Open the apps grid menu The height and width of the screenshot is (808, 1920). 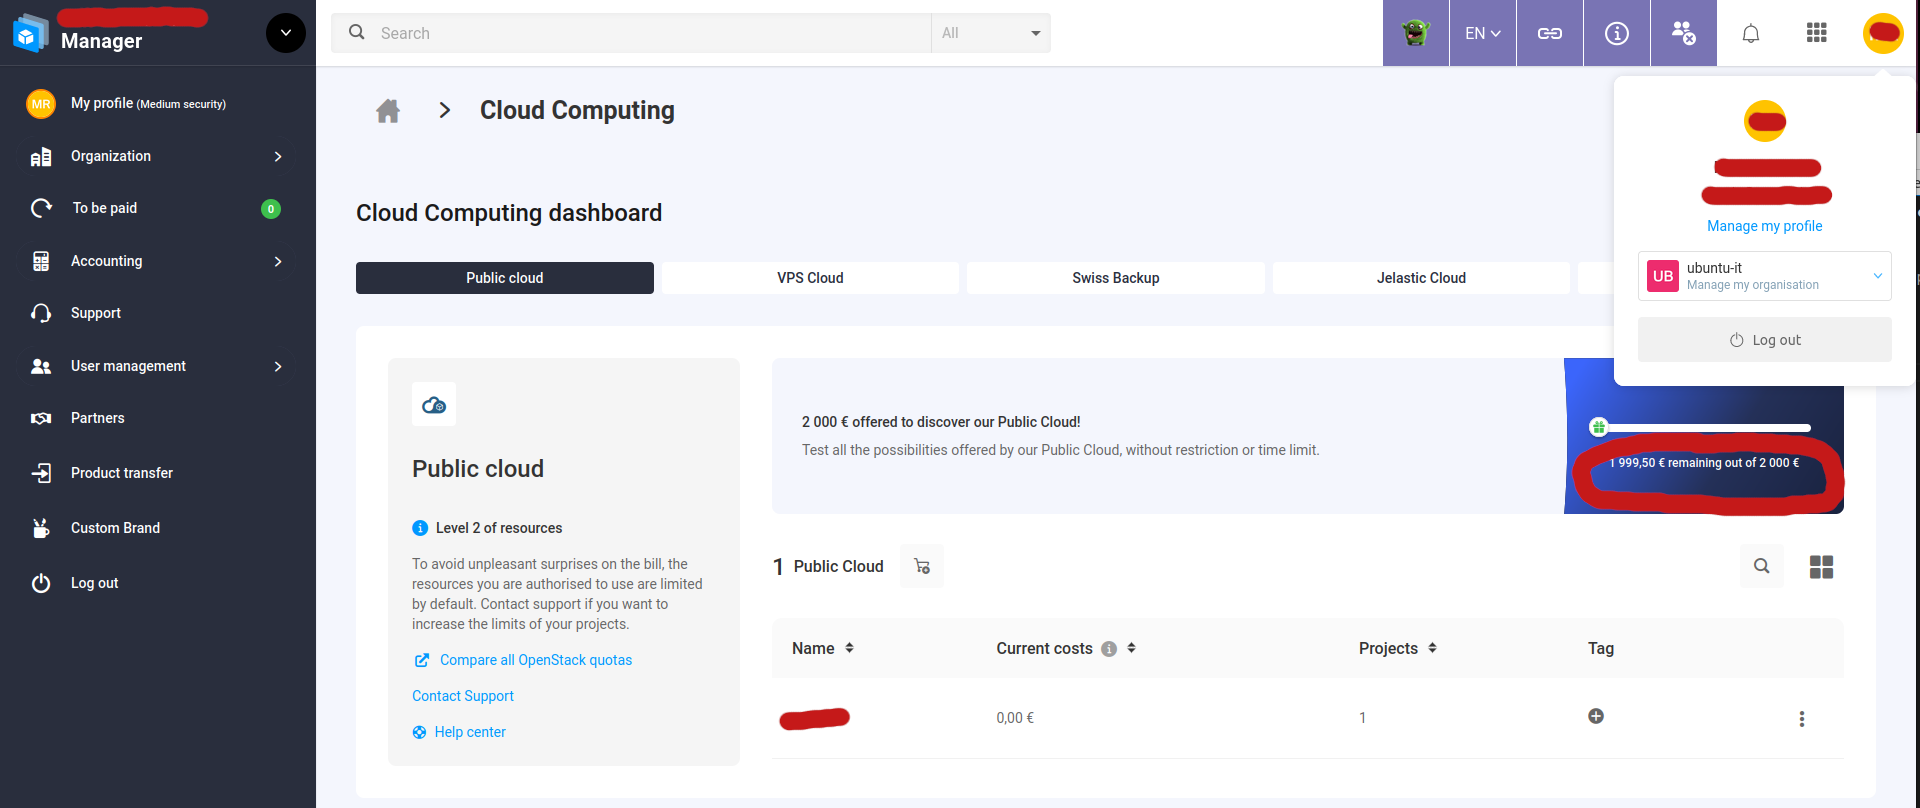coord(1816,34)
